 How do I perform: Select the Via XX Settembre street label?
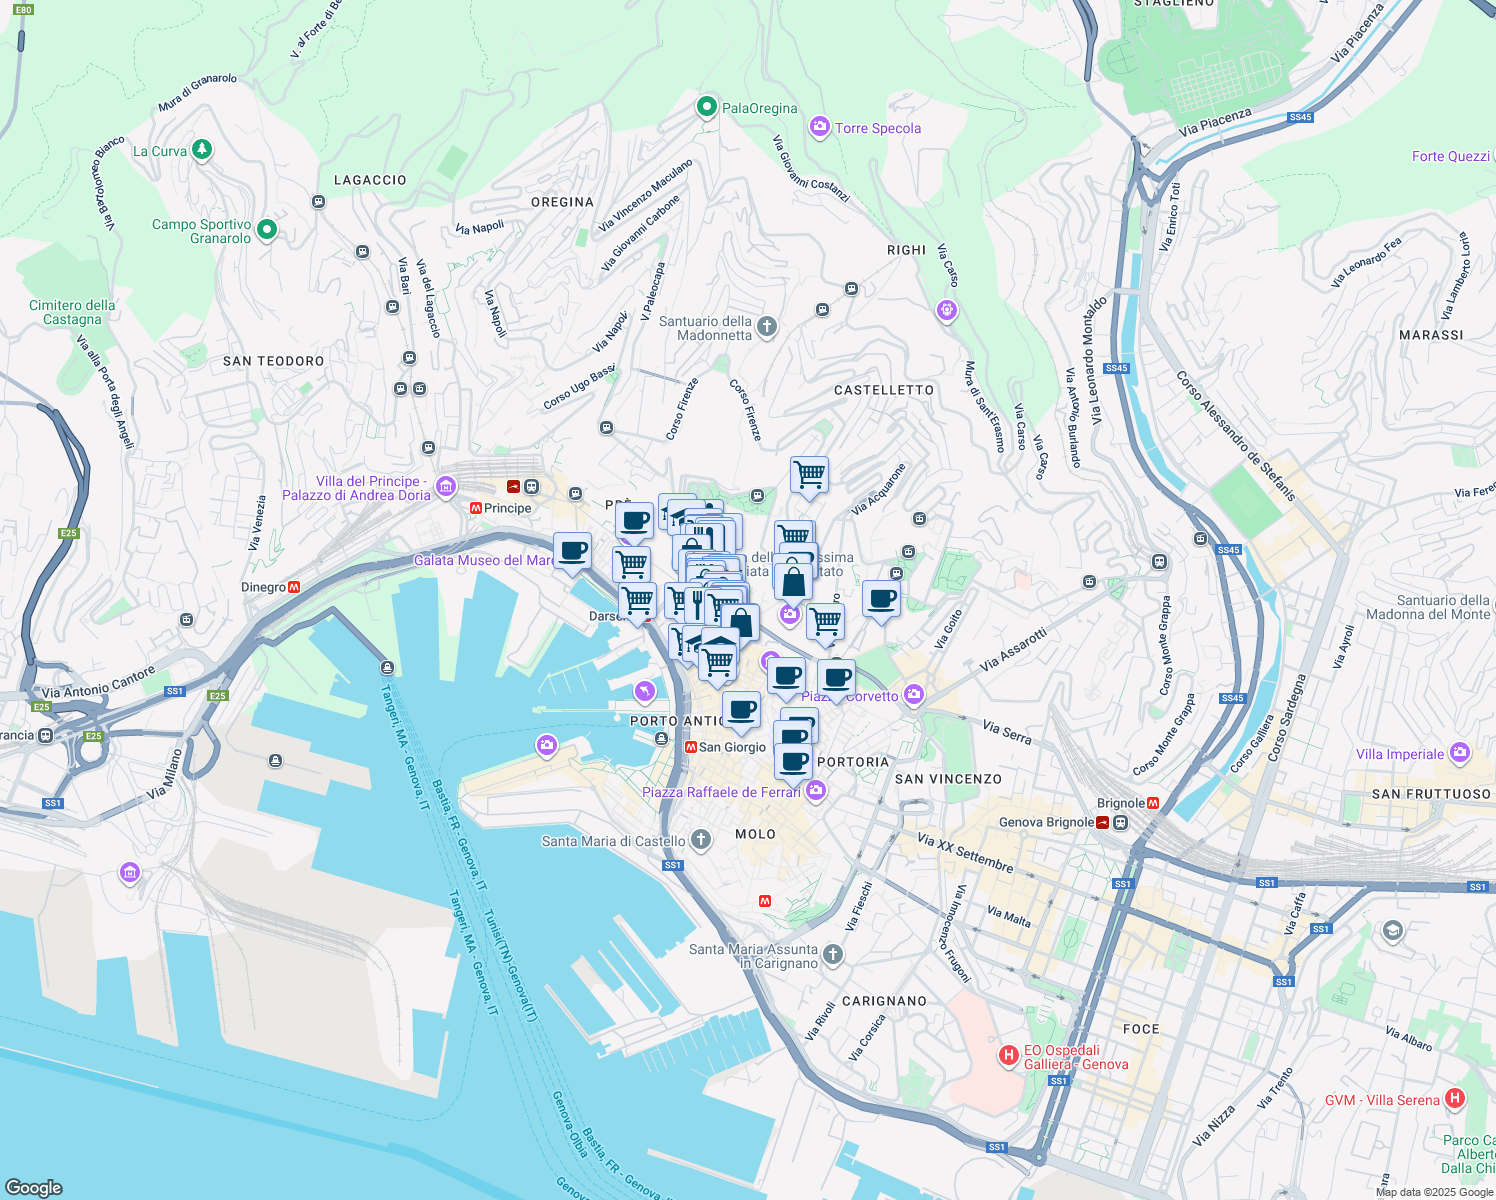[x=965, y=853]
